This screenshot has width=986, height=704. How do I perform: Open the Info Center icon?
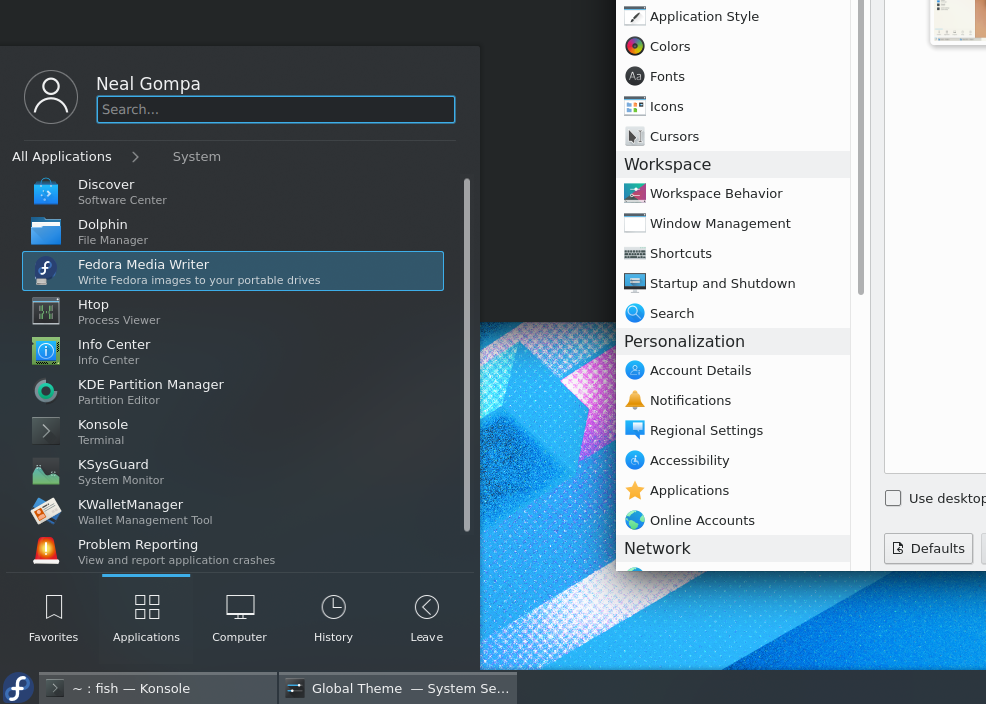point(46,351)
